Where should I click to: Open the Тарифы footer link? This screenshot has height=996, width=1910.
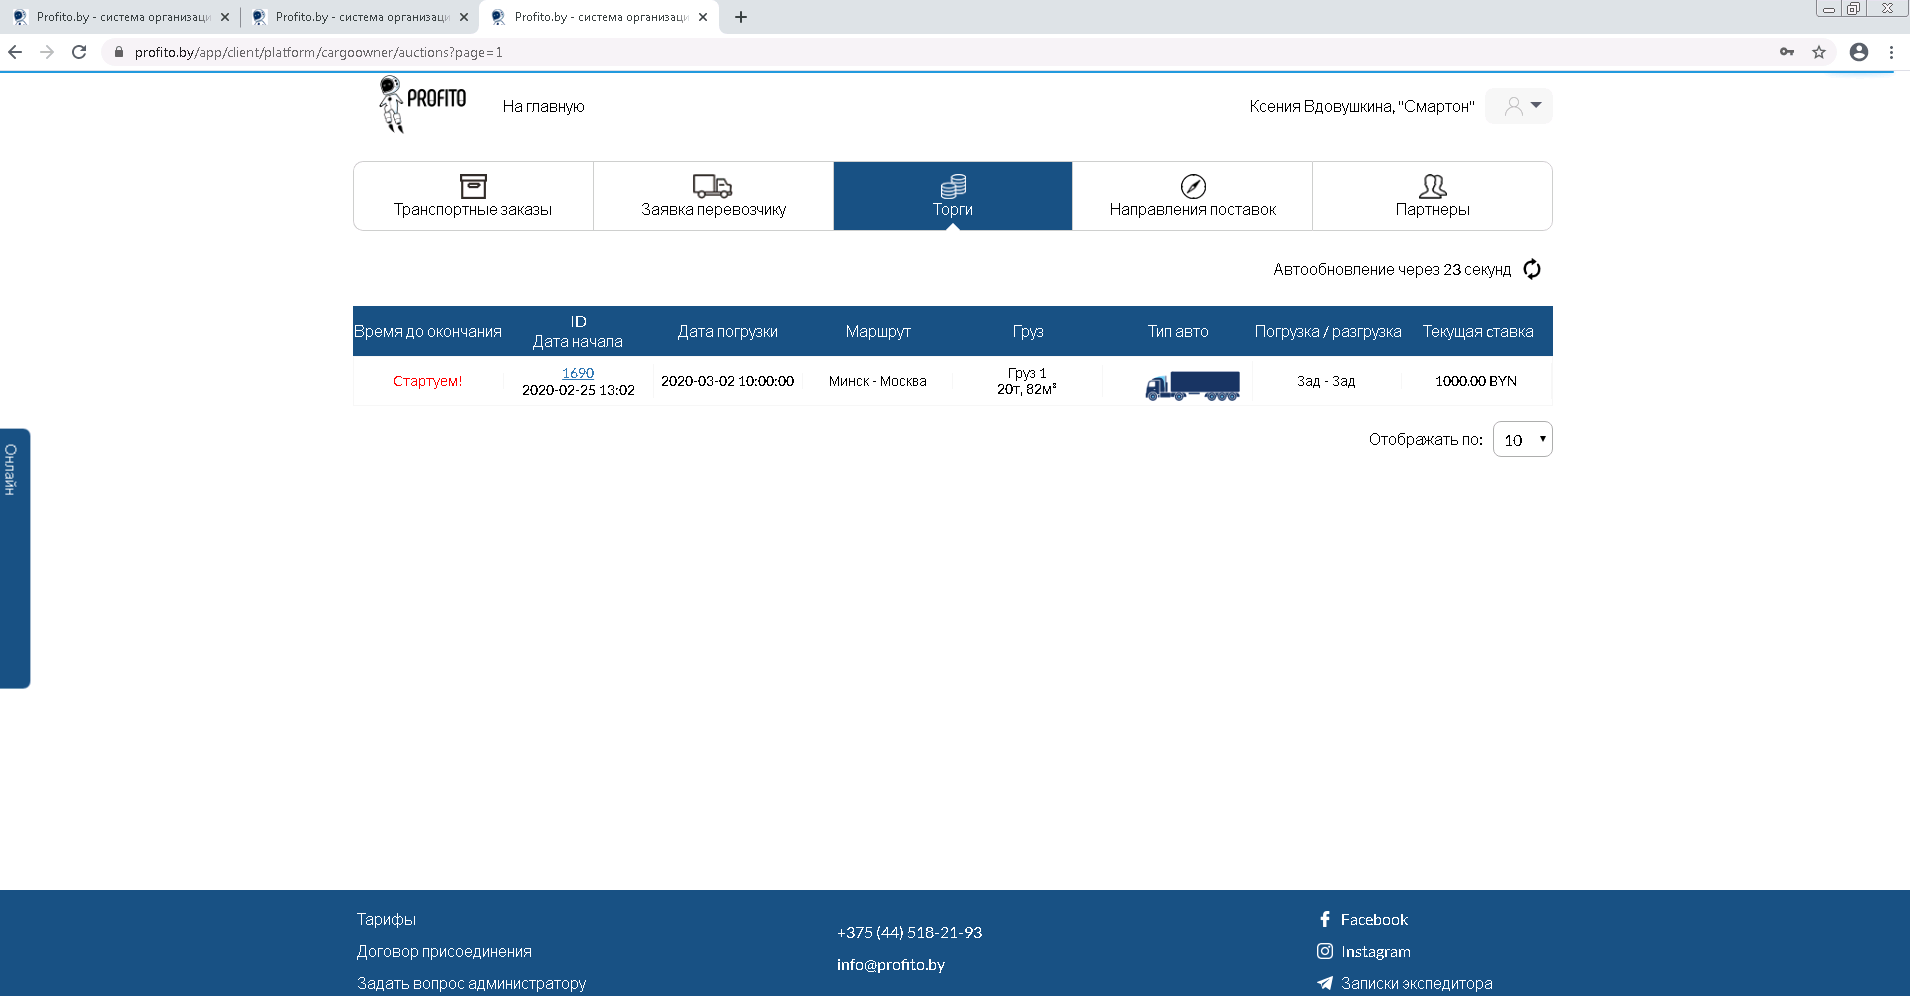coord(386,920)
